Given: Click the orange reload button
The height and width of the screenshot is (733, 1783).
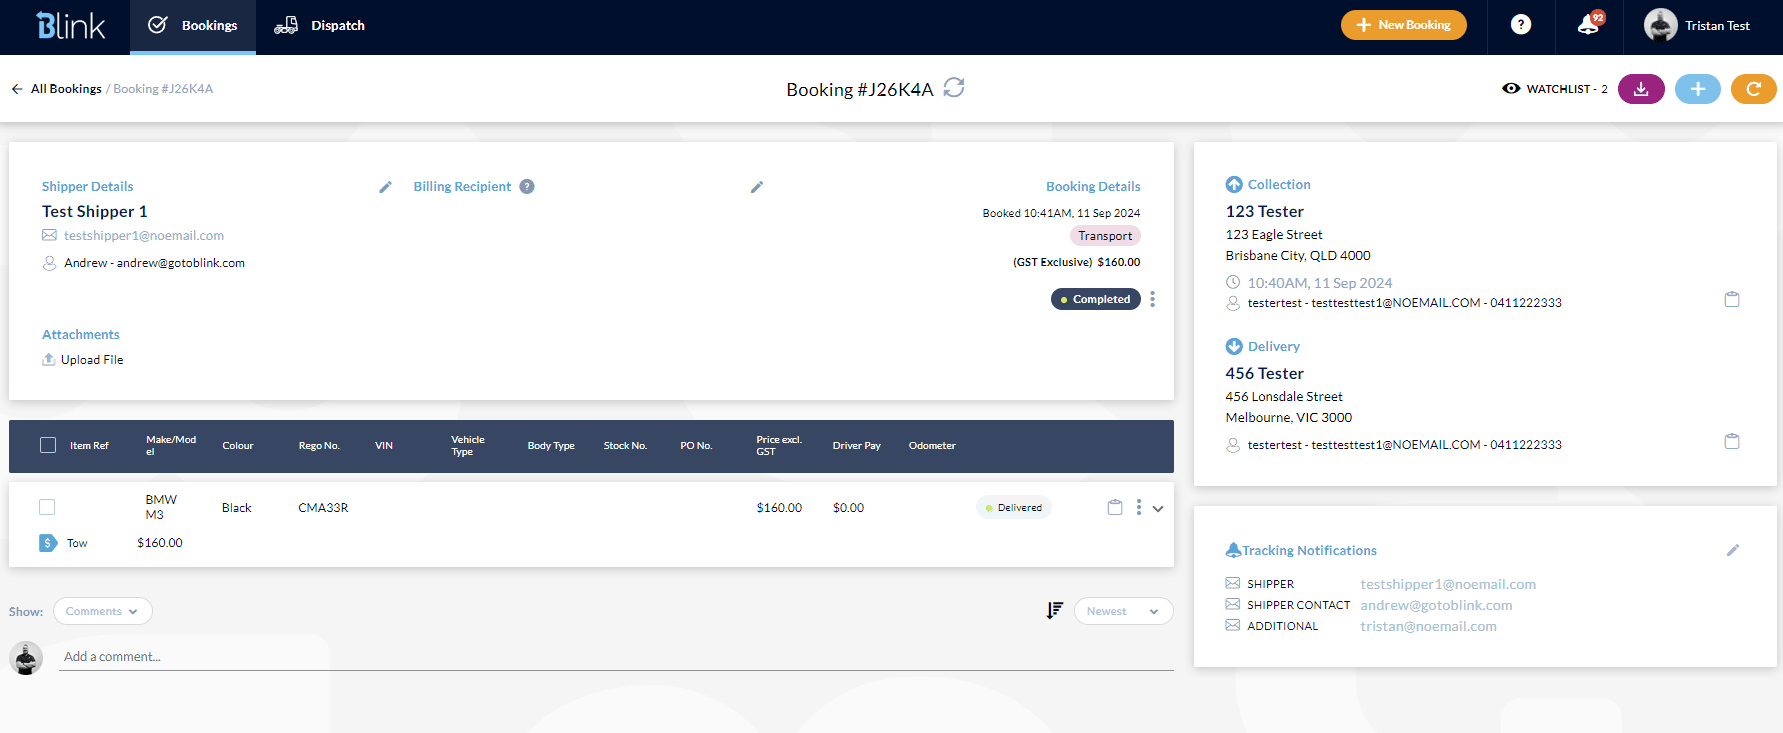Looking at the screenshot, I should click(x=1753, y=89).
